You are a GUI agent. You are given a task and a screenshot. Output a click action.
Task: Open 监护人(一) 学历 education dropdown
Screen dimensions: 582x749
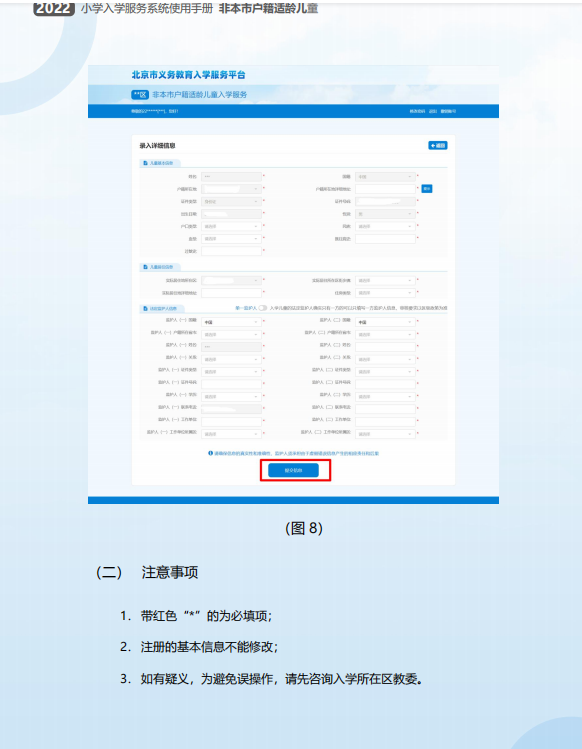tap(231, 396)
